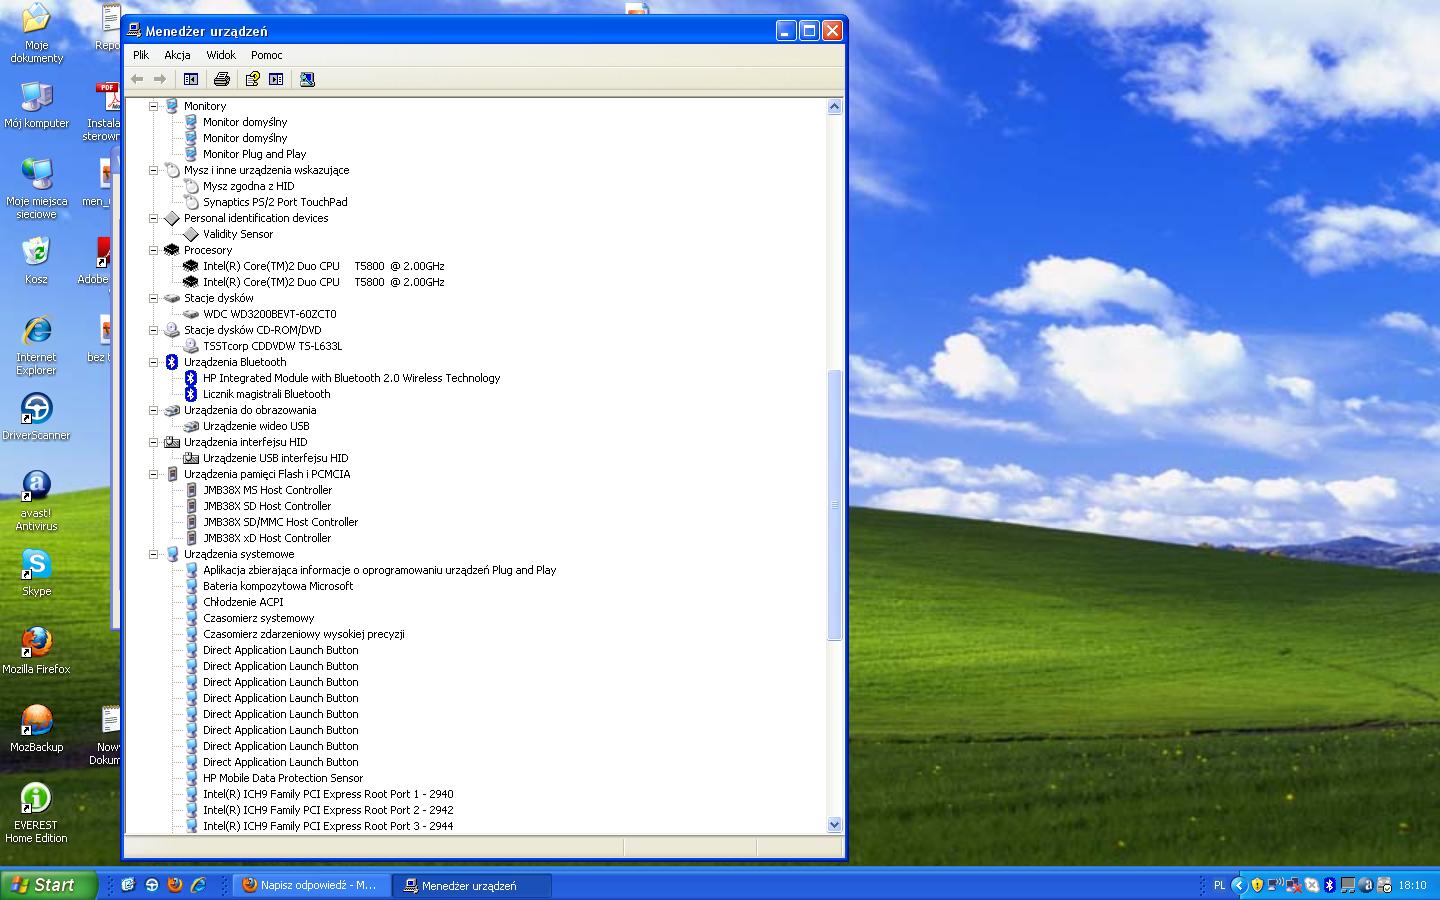1440x900 pixels.
Task: Collapse Stacje dysków CD-ROM/DVD node
Action: (154, 330)
